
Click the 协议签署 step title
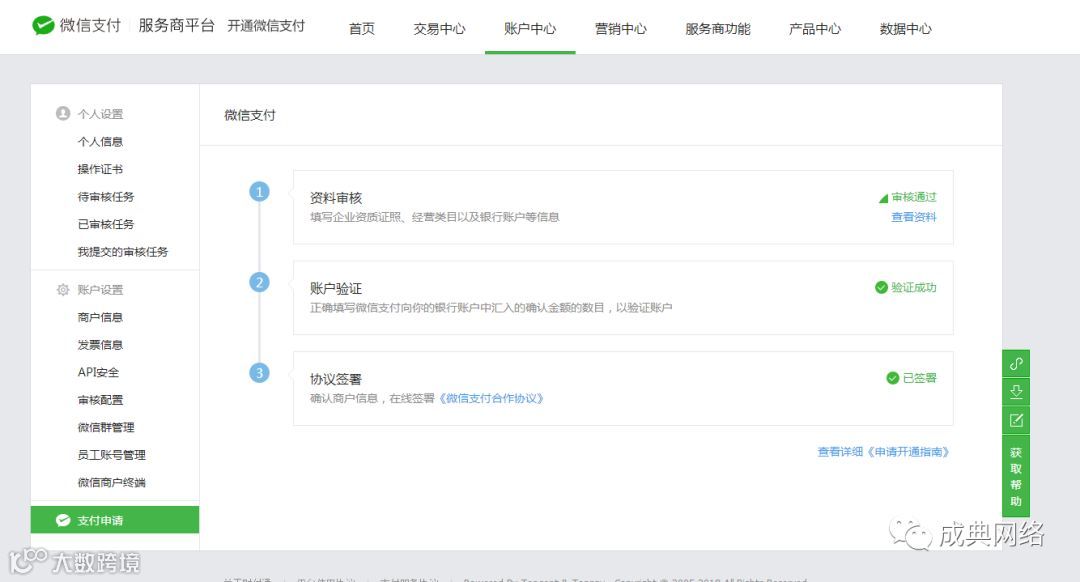[335, 379]
